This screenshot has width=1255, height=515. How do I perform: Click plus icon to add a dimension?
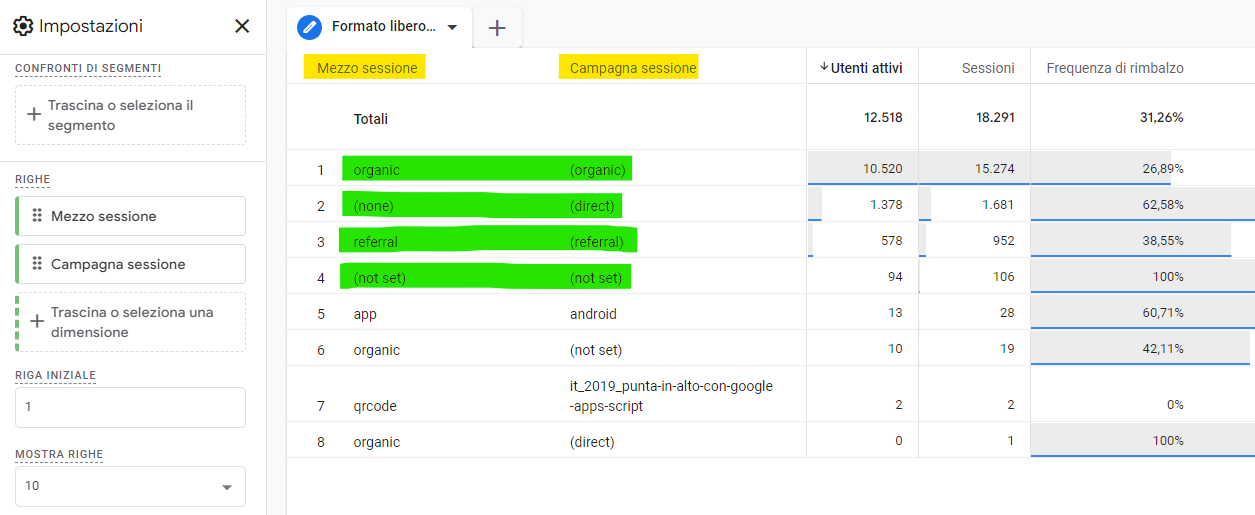pyautogui.click(x=37, y=322)
